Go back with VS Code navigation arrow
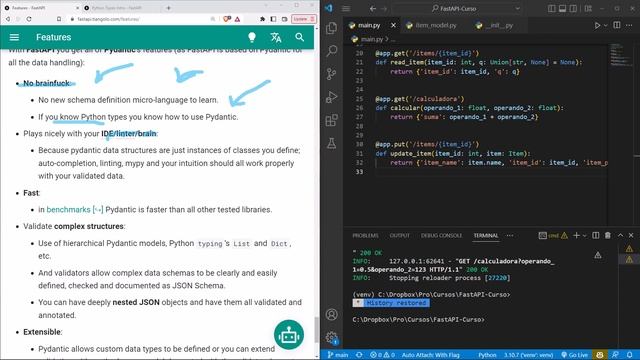 tap(373, 9)
